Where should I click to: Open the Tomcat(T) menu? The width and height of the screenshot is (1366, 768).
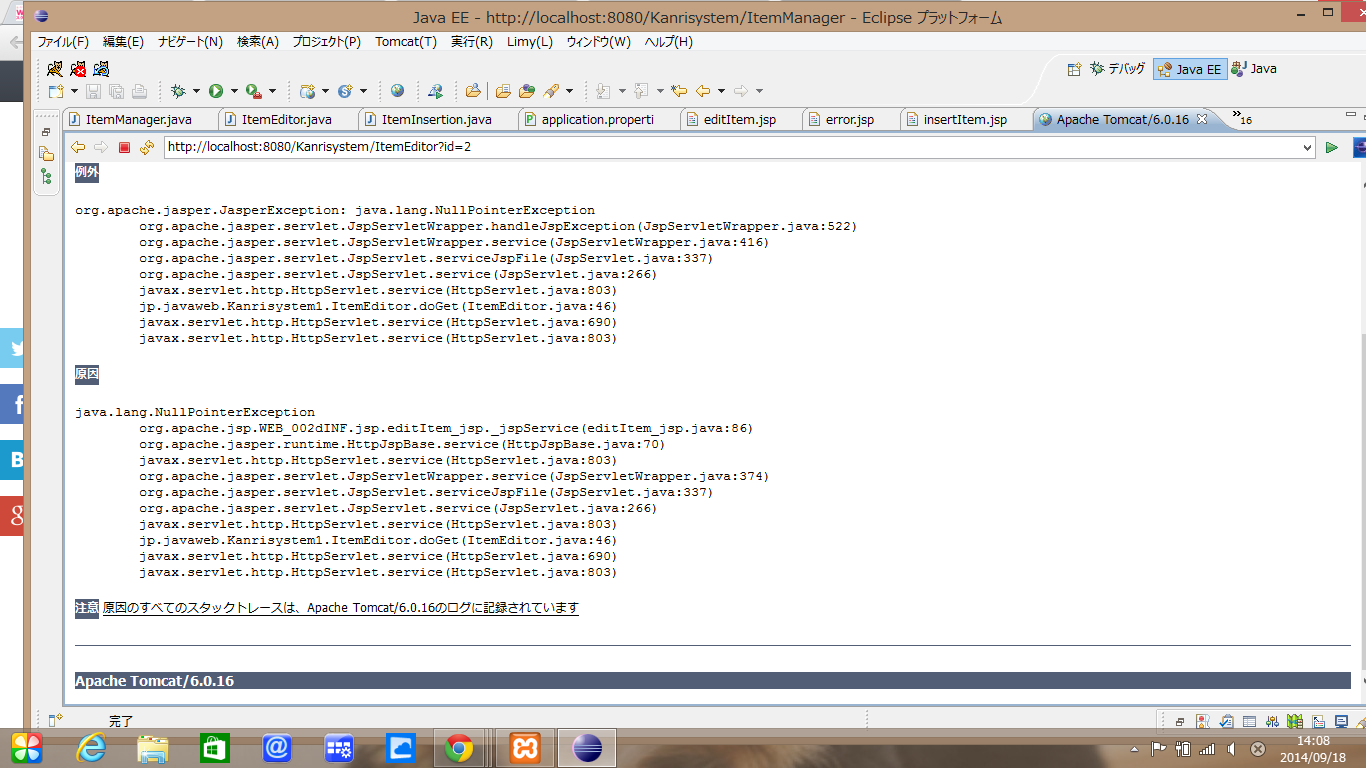coord(406,42)
